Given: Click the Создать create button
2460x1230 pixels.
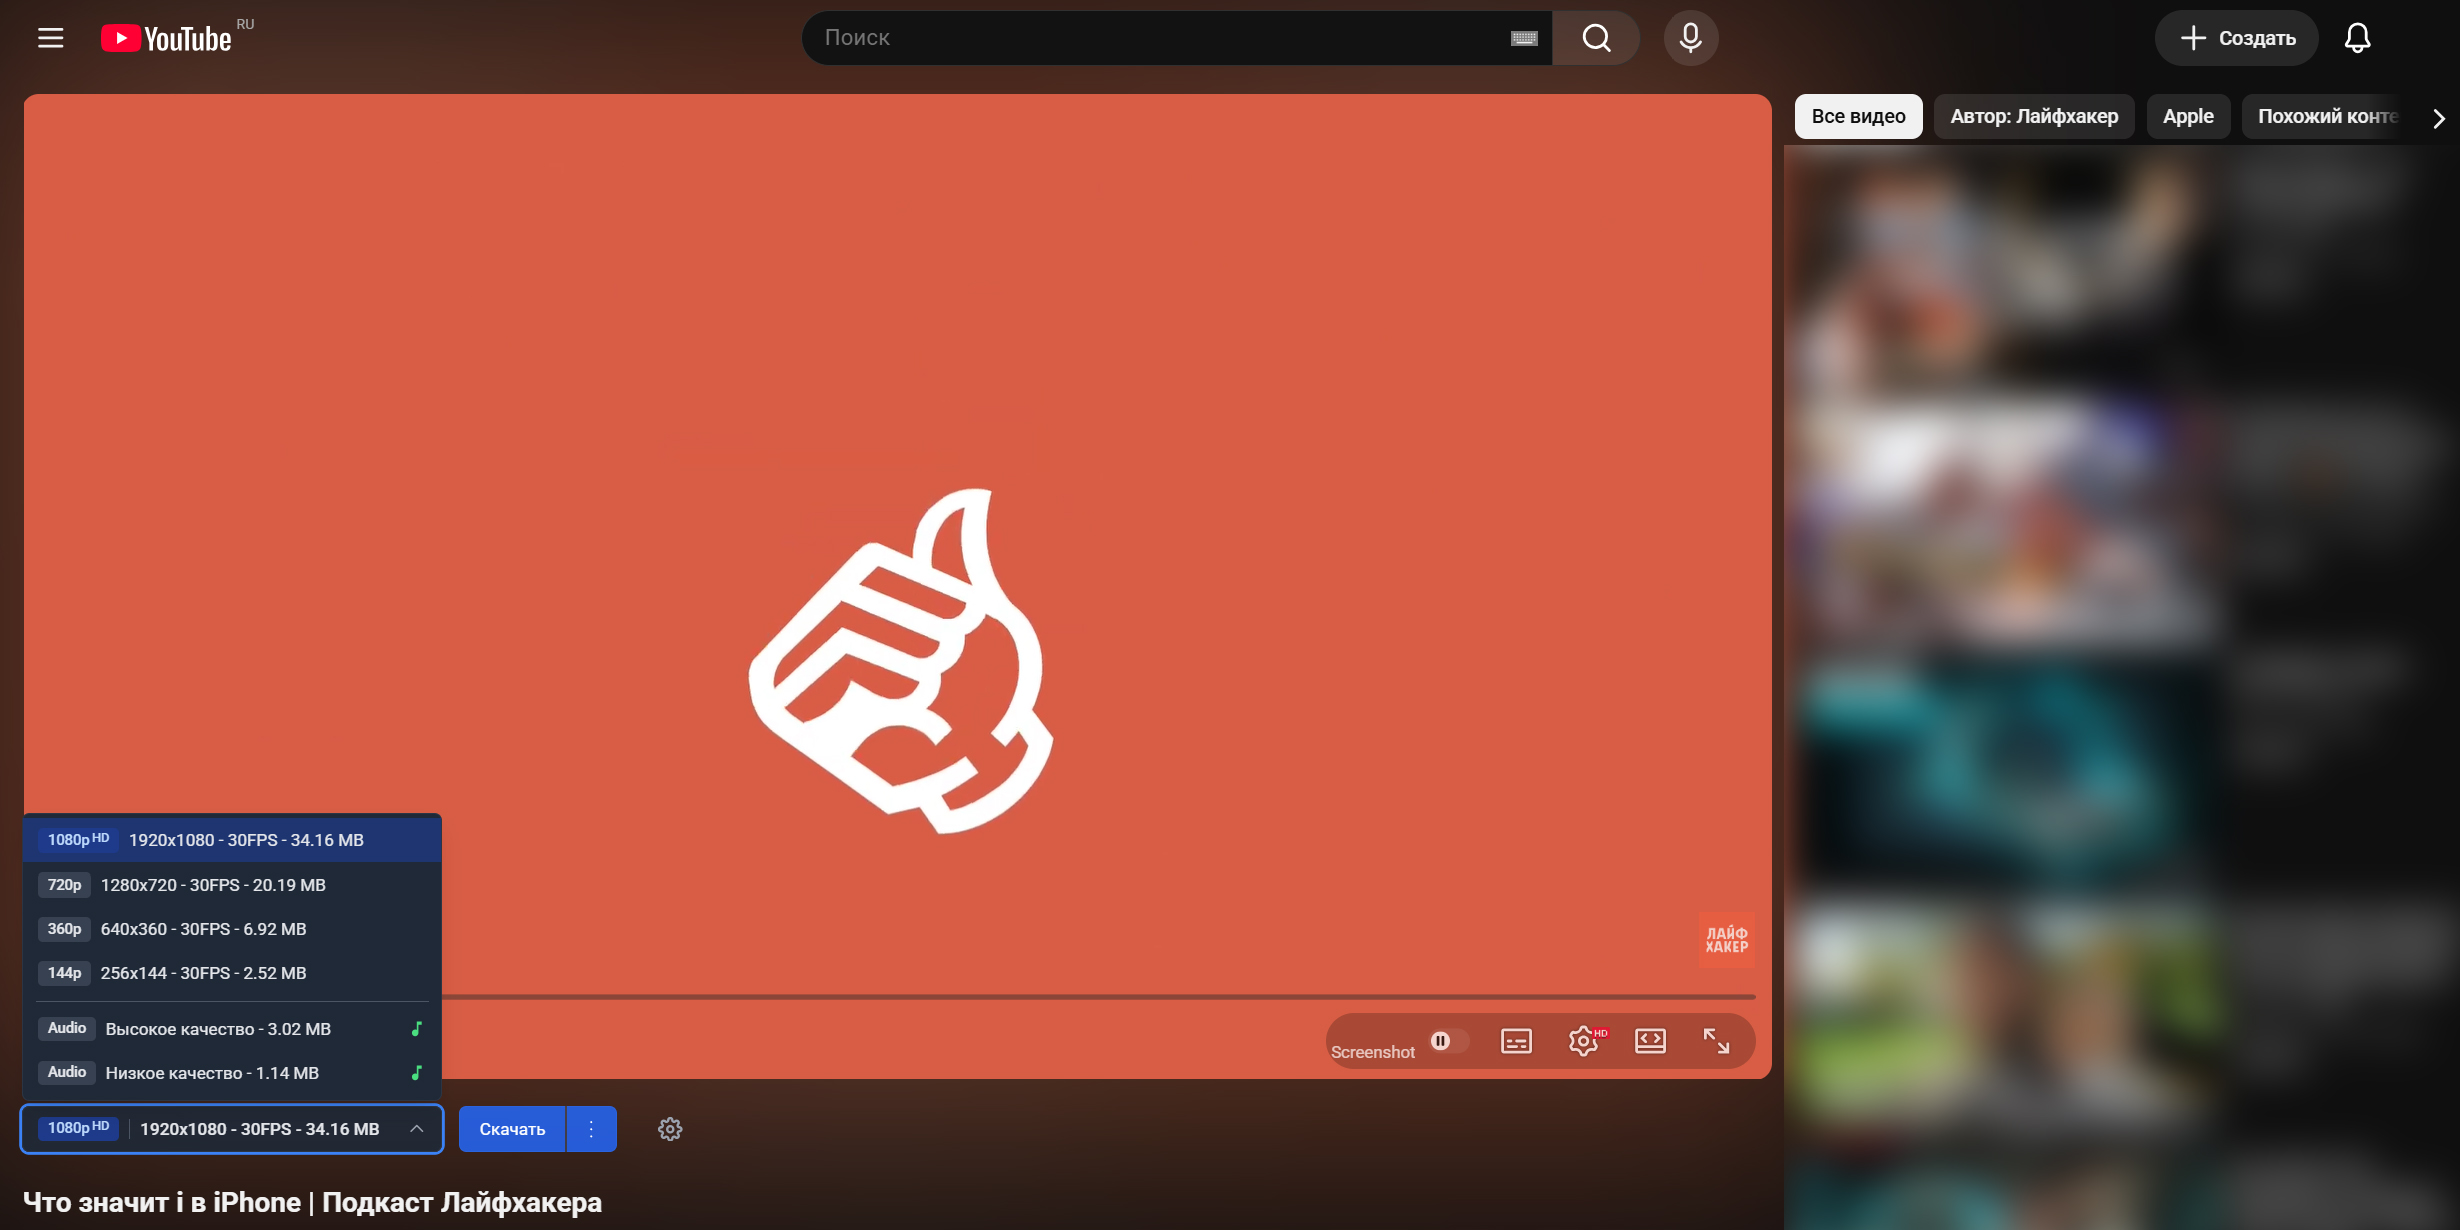Looking at the screenshot, I should point(2237,38).
